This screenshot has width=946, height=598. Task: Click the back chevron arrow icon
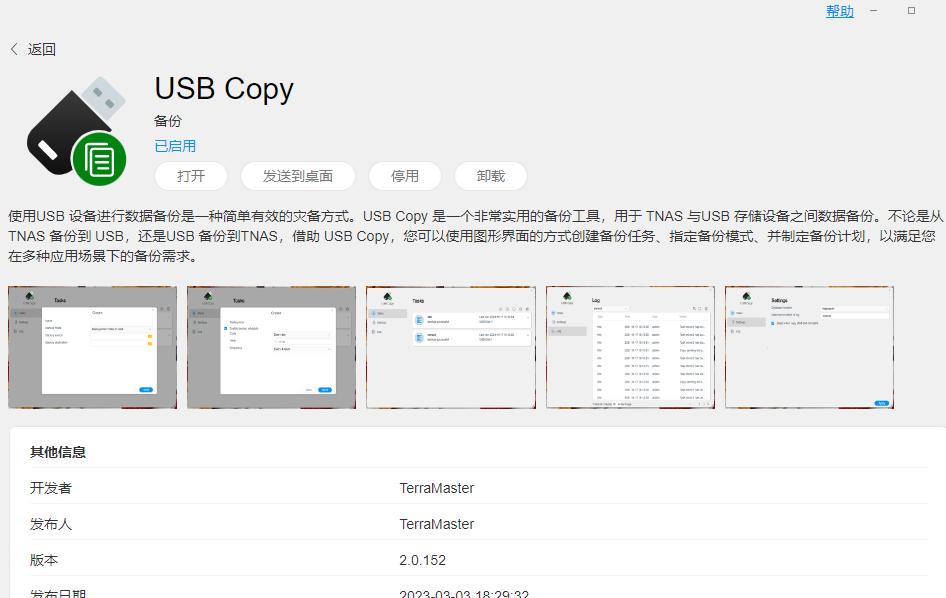point(13,47)
